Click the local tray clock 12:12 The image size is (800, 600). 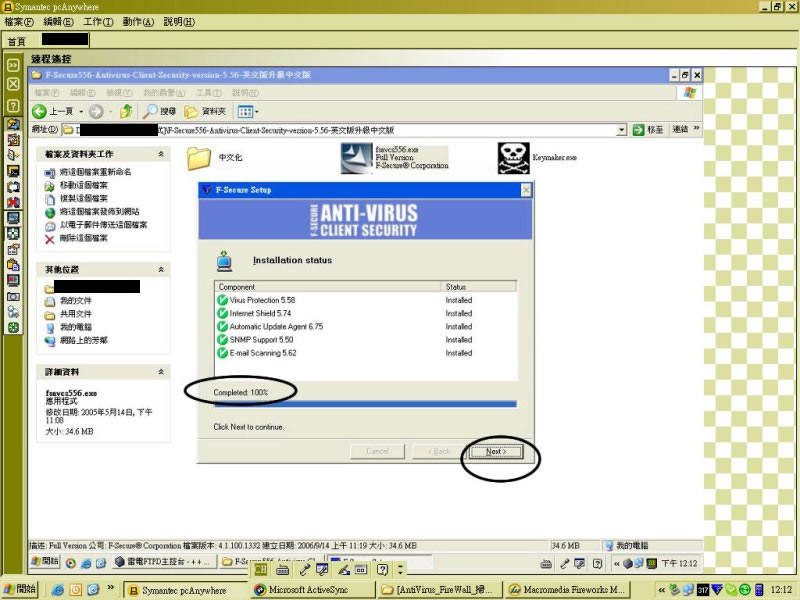[781, 590]
